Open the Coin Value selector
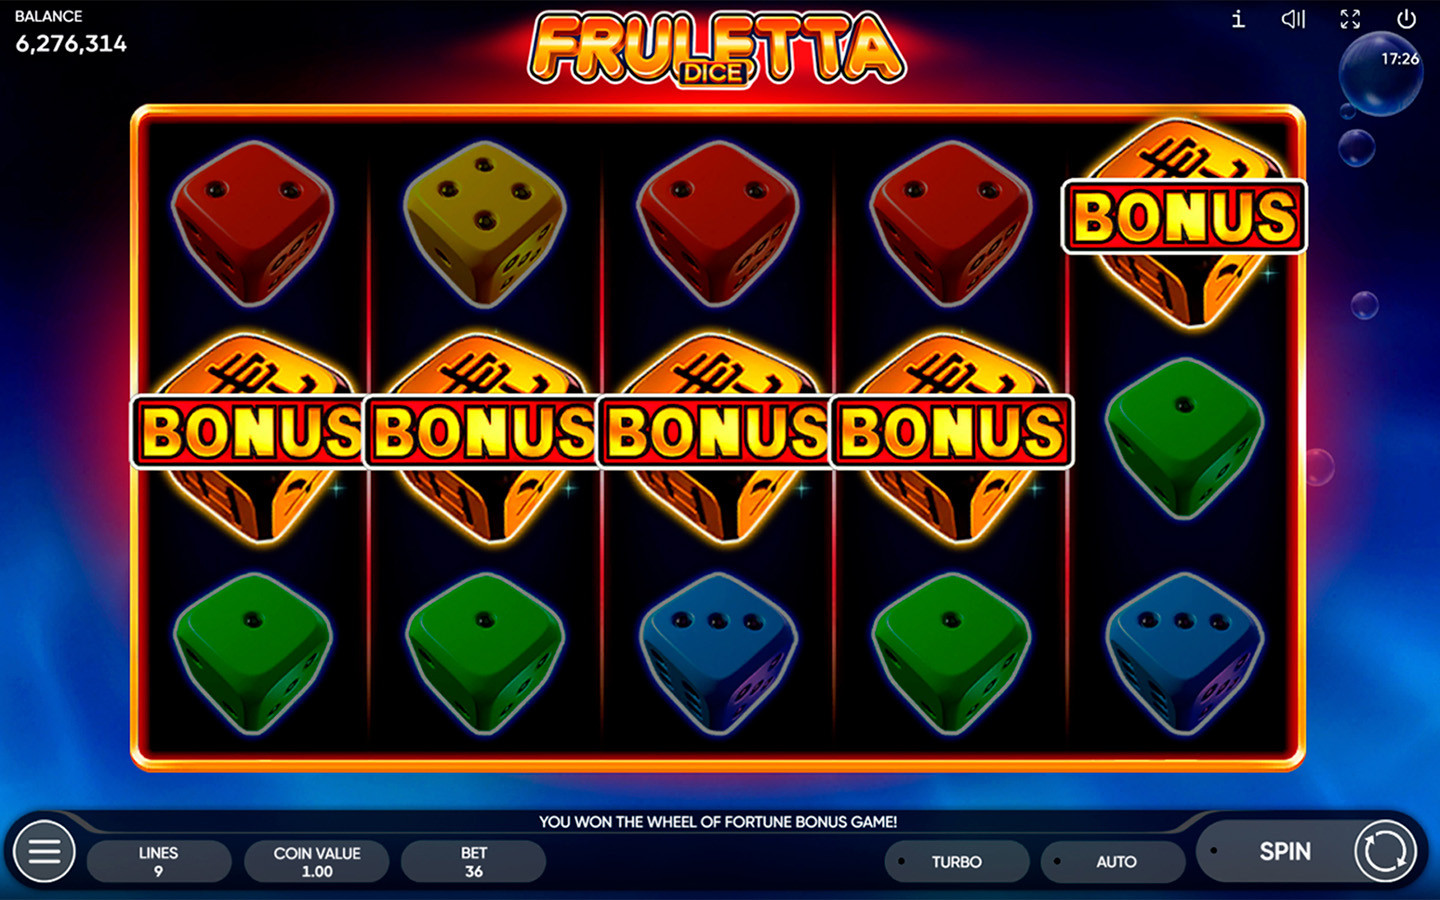The width and height of the screenshot is (1440, 900). click(x=317, y=861)
